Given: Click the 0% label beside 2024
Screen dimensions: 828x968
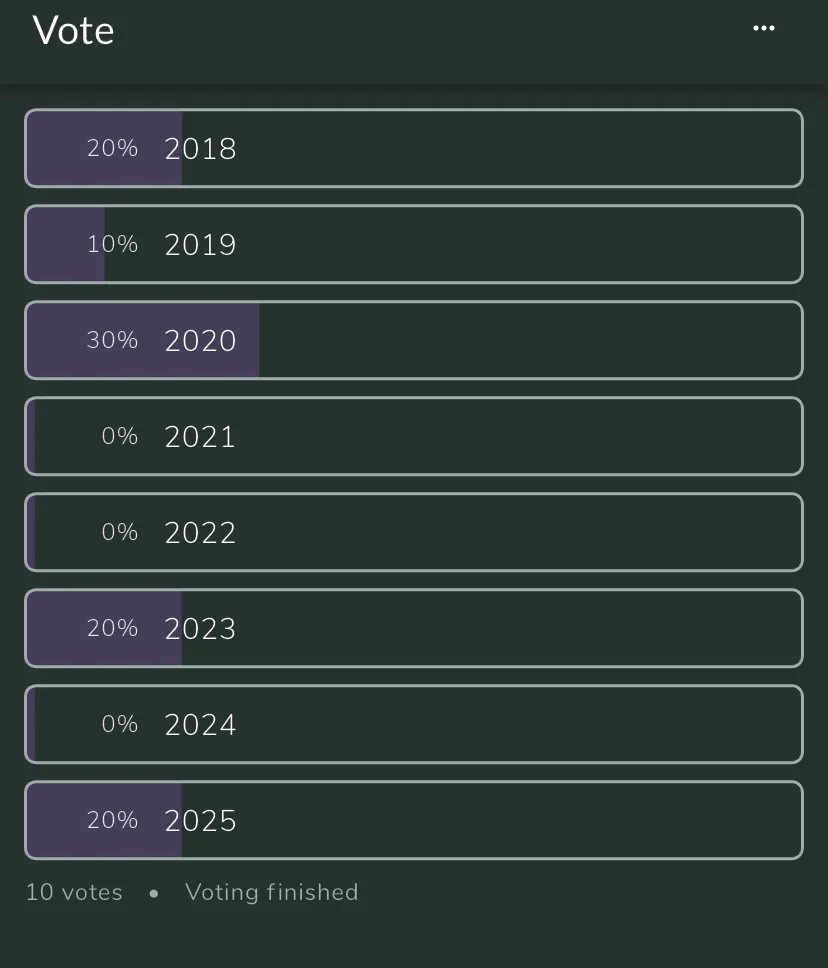Looking at the screenshot, I should pos(120,724).
